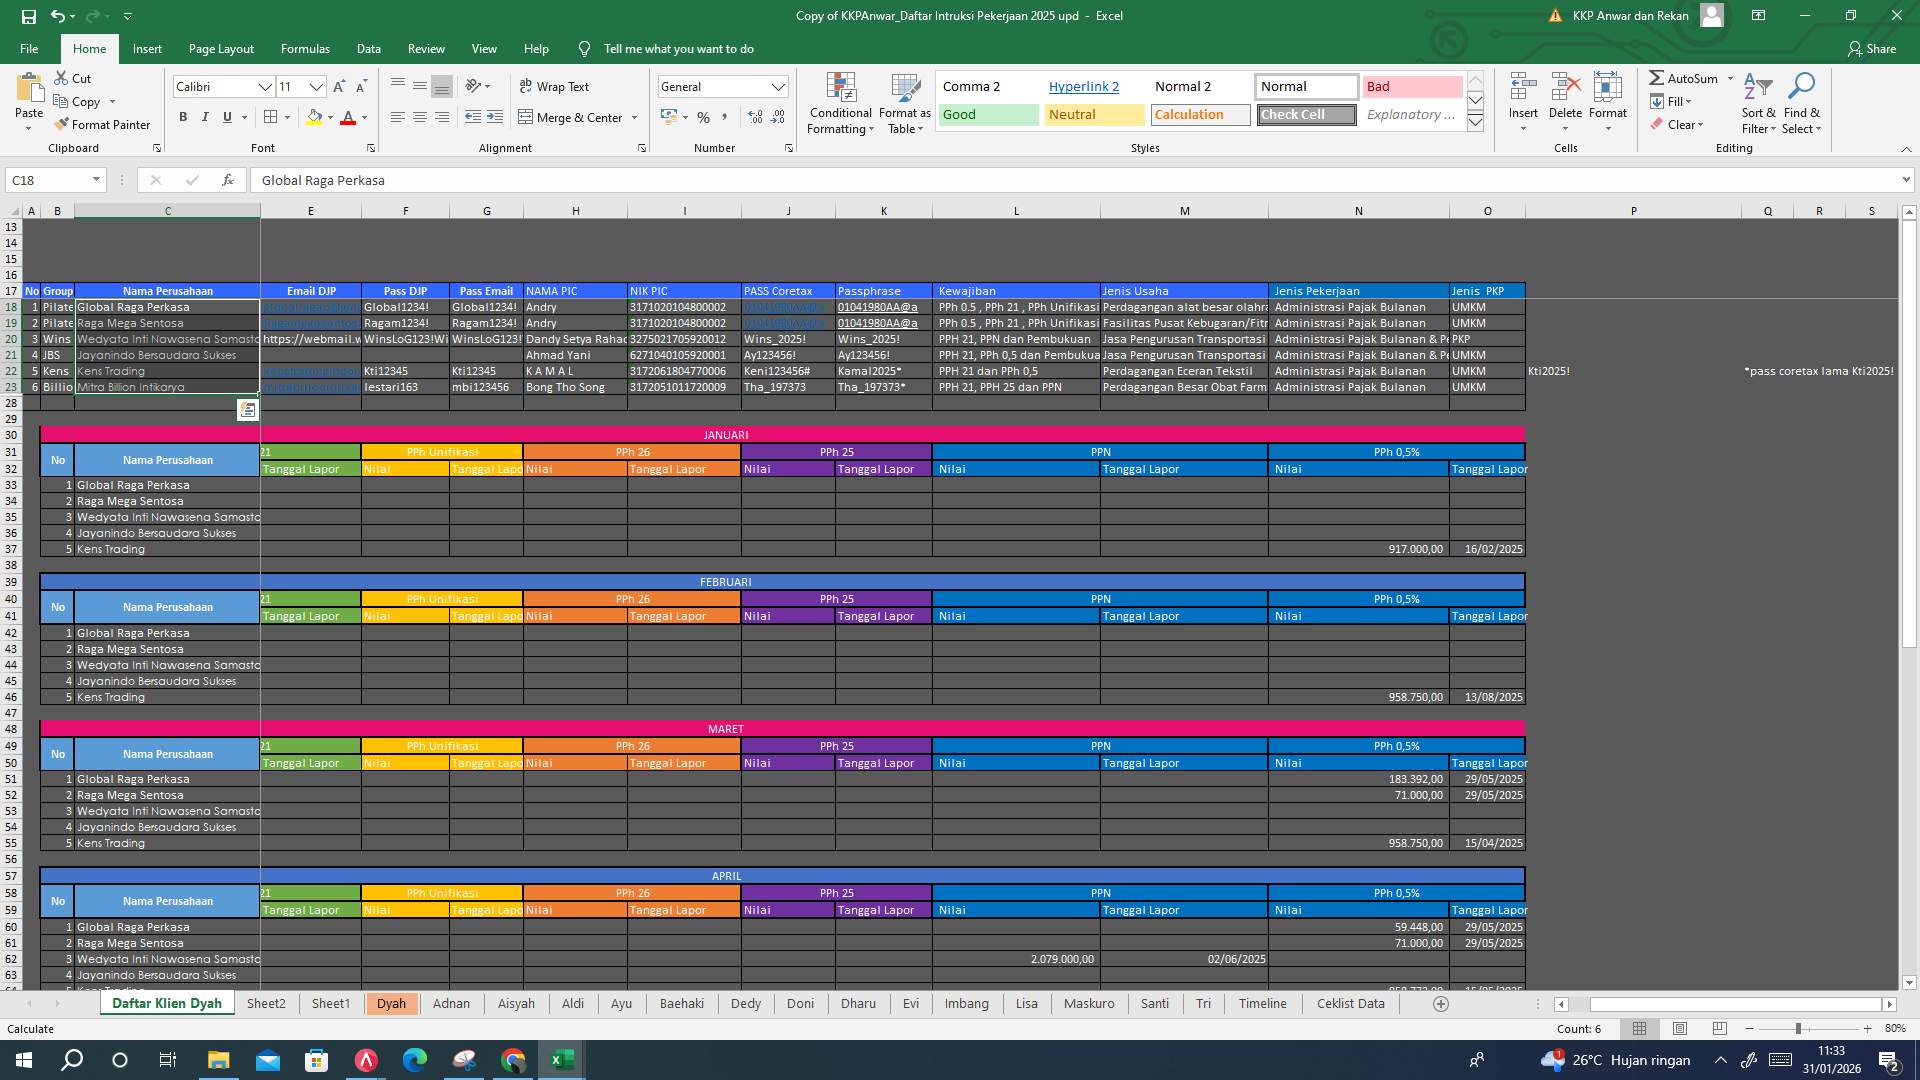Expand the Fill Color dropdown arrow
This screenshot has height=1080, width=1920.
(330, 117)
